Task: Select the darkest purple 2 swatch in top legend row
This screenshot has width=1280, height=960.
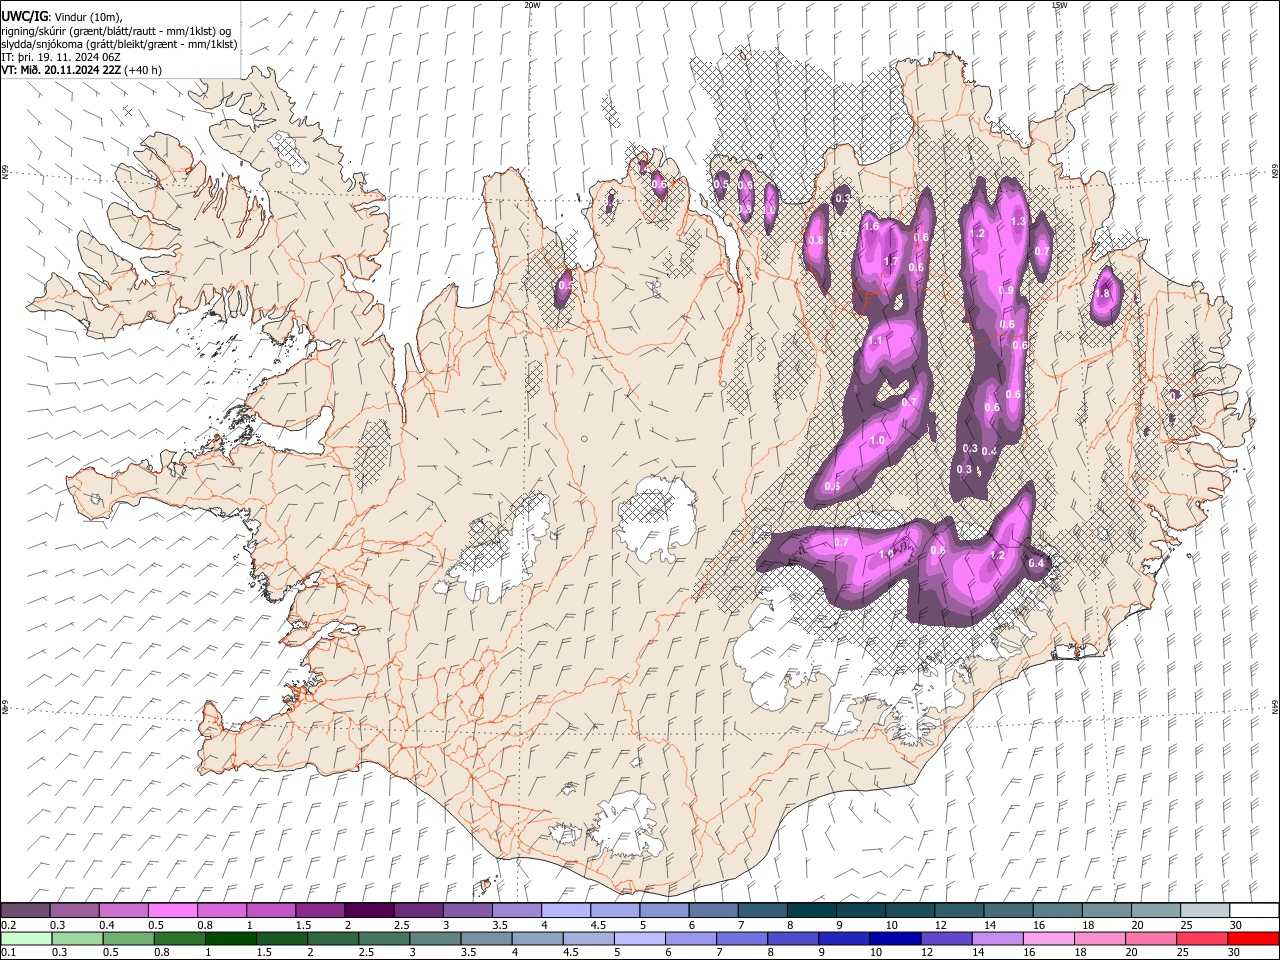Action: click(369, 910)
